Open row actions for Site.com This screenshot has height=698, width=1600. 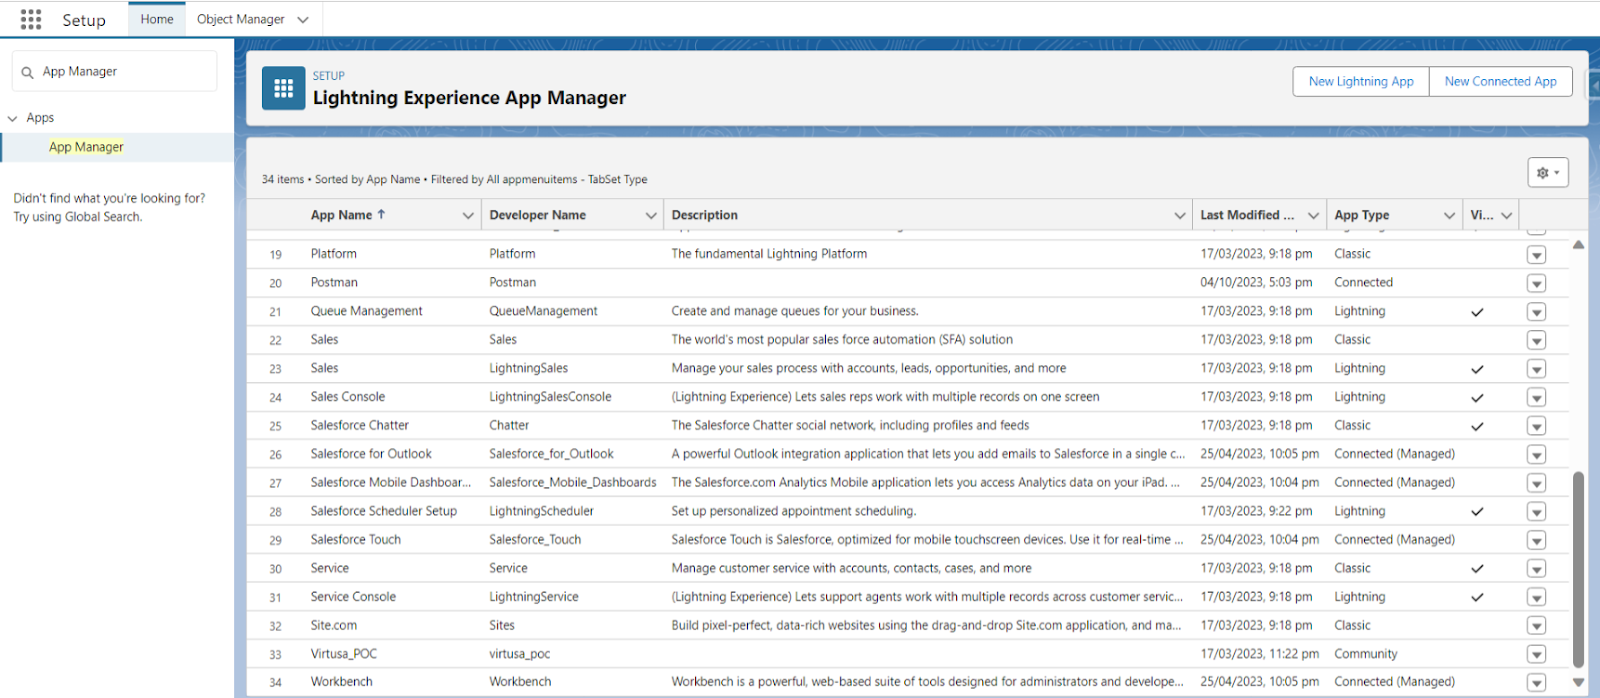point(1537,626)
